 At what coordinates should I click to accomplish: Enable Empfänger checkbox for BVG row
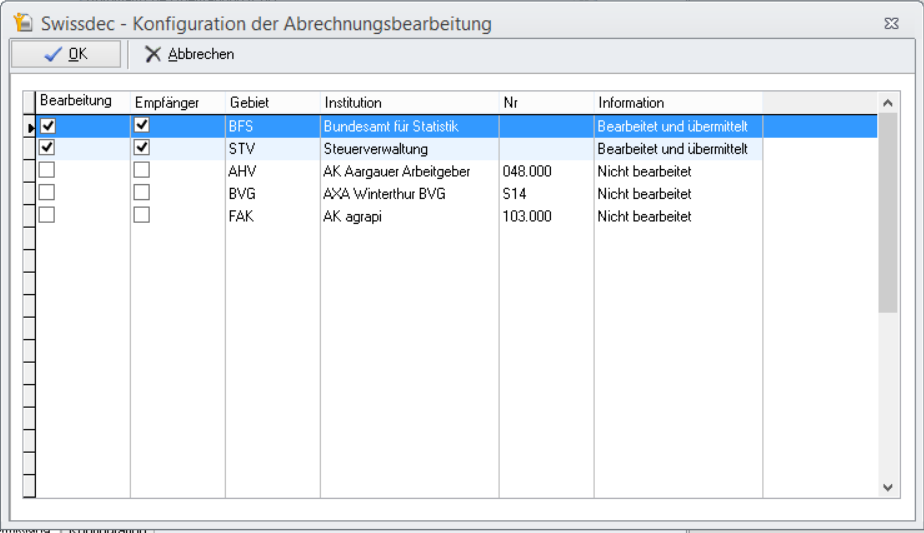pos(142,193)
